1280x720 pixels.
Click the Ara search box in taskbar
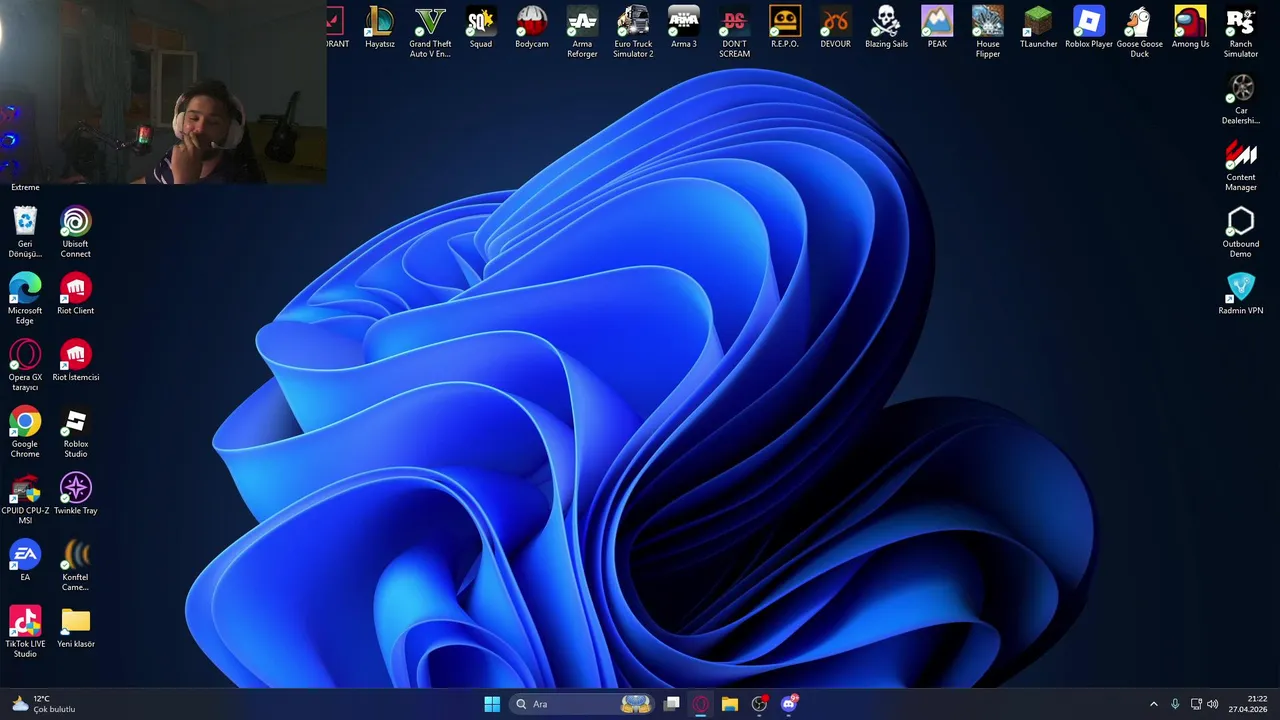583,704
